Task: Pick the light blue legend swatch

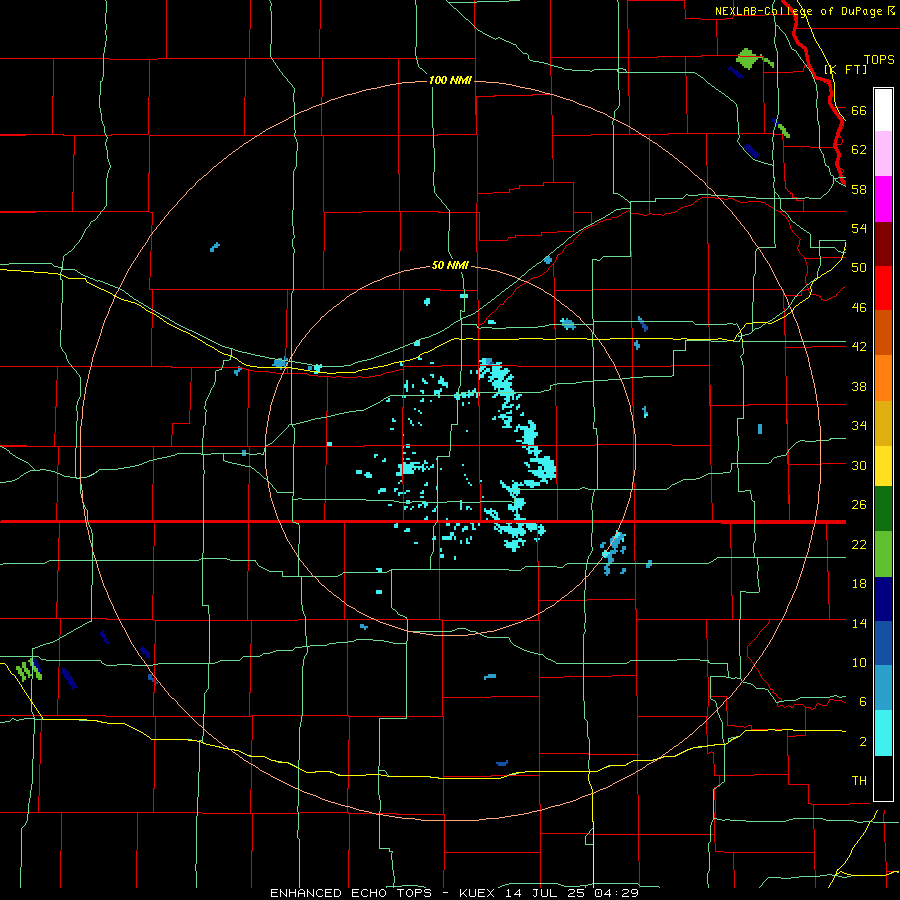Action: click(x=883, y=688)
